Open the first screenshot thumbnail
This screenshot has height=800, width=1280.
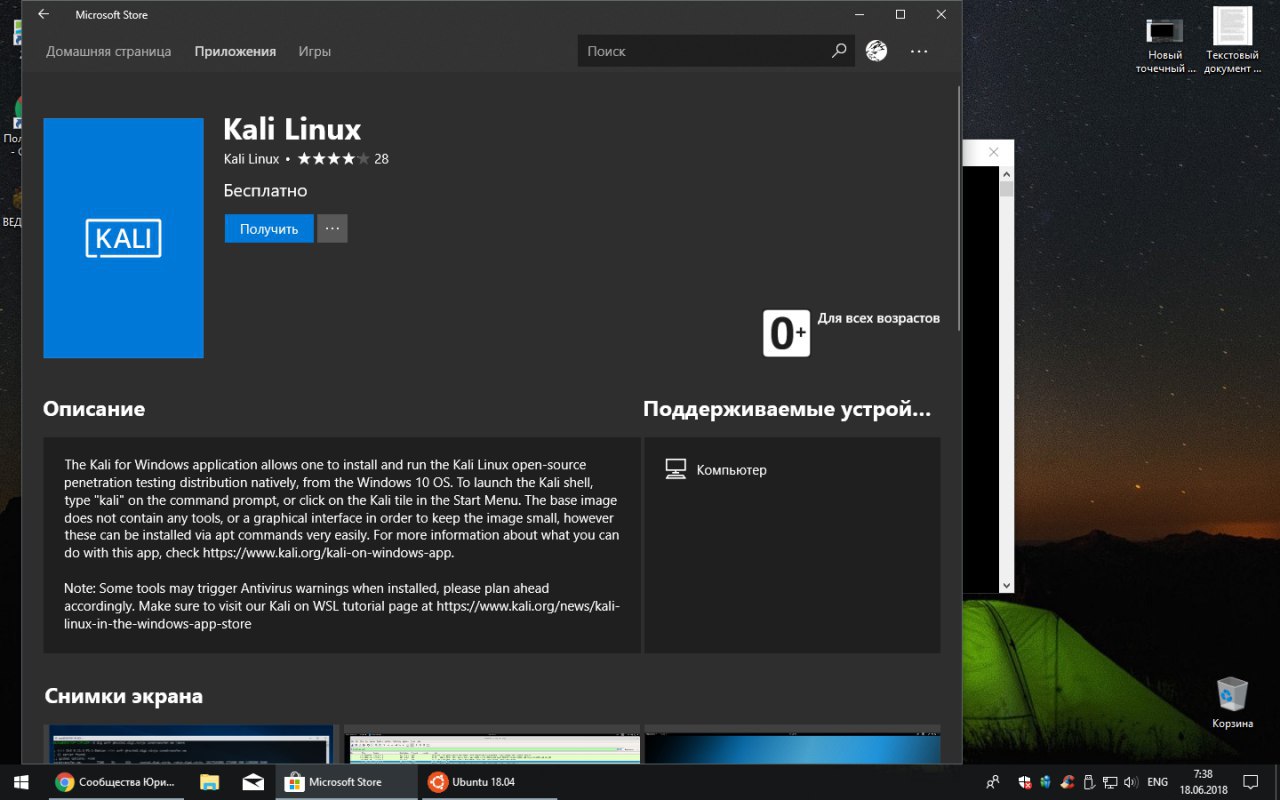pyautogui.click(x=191, y=744)
